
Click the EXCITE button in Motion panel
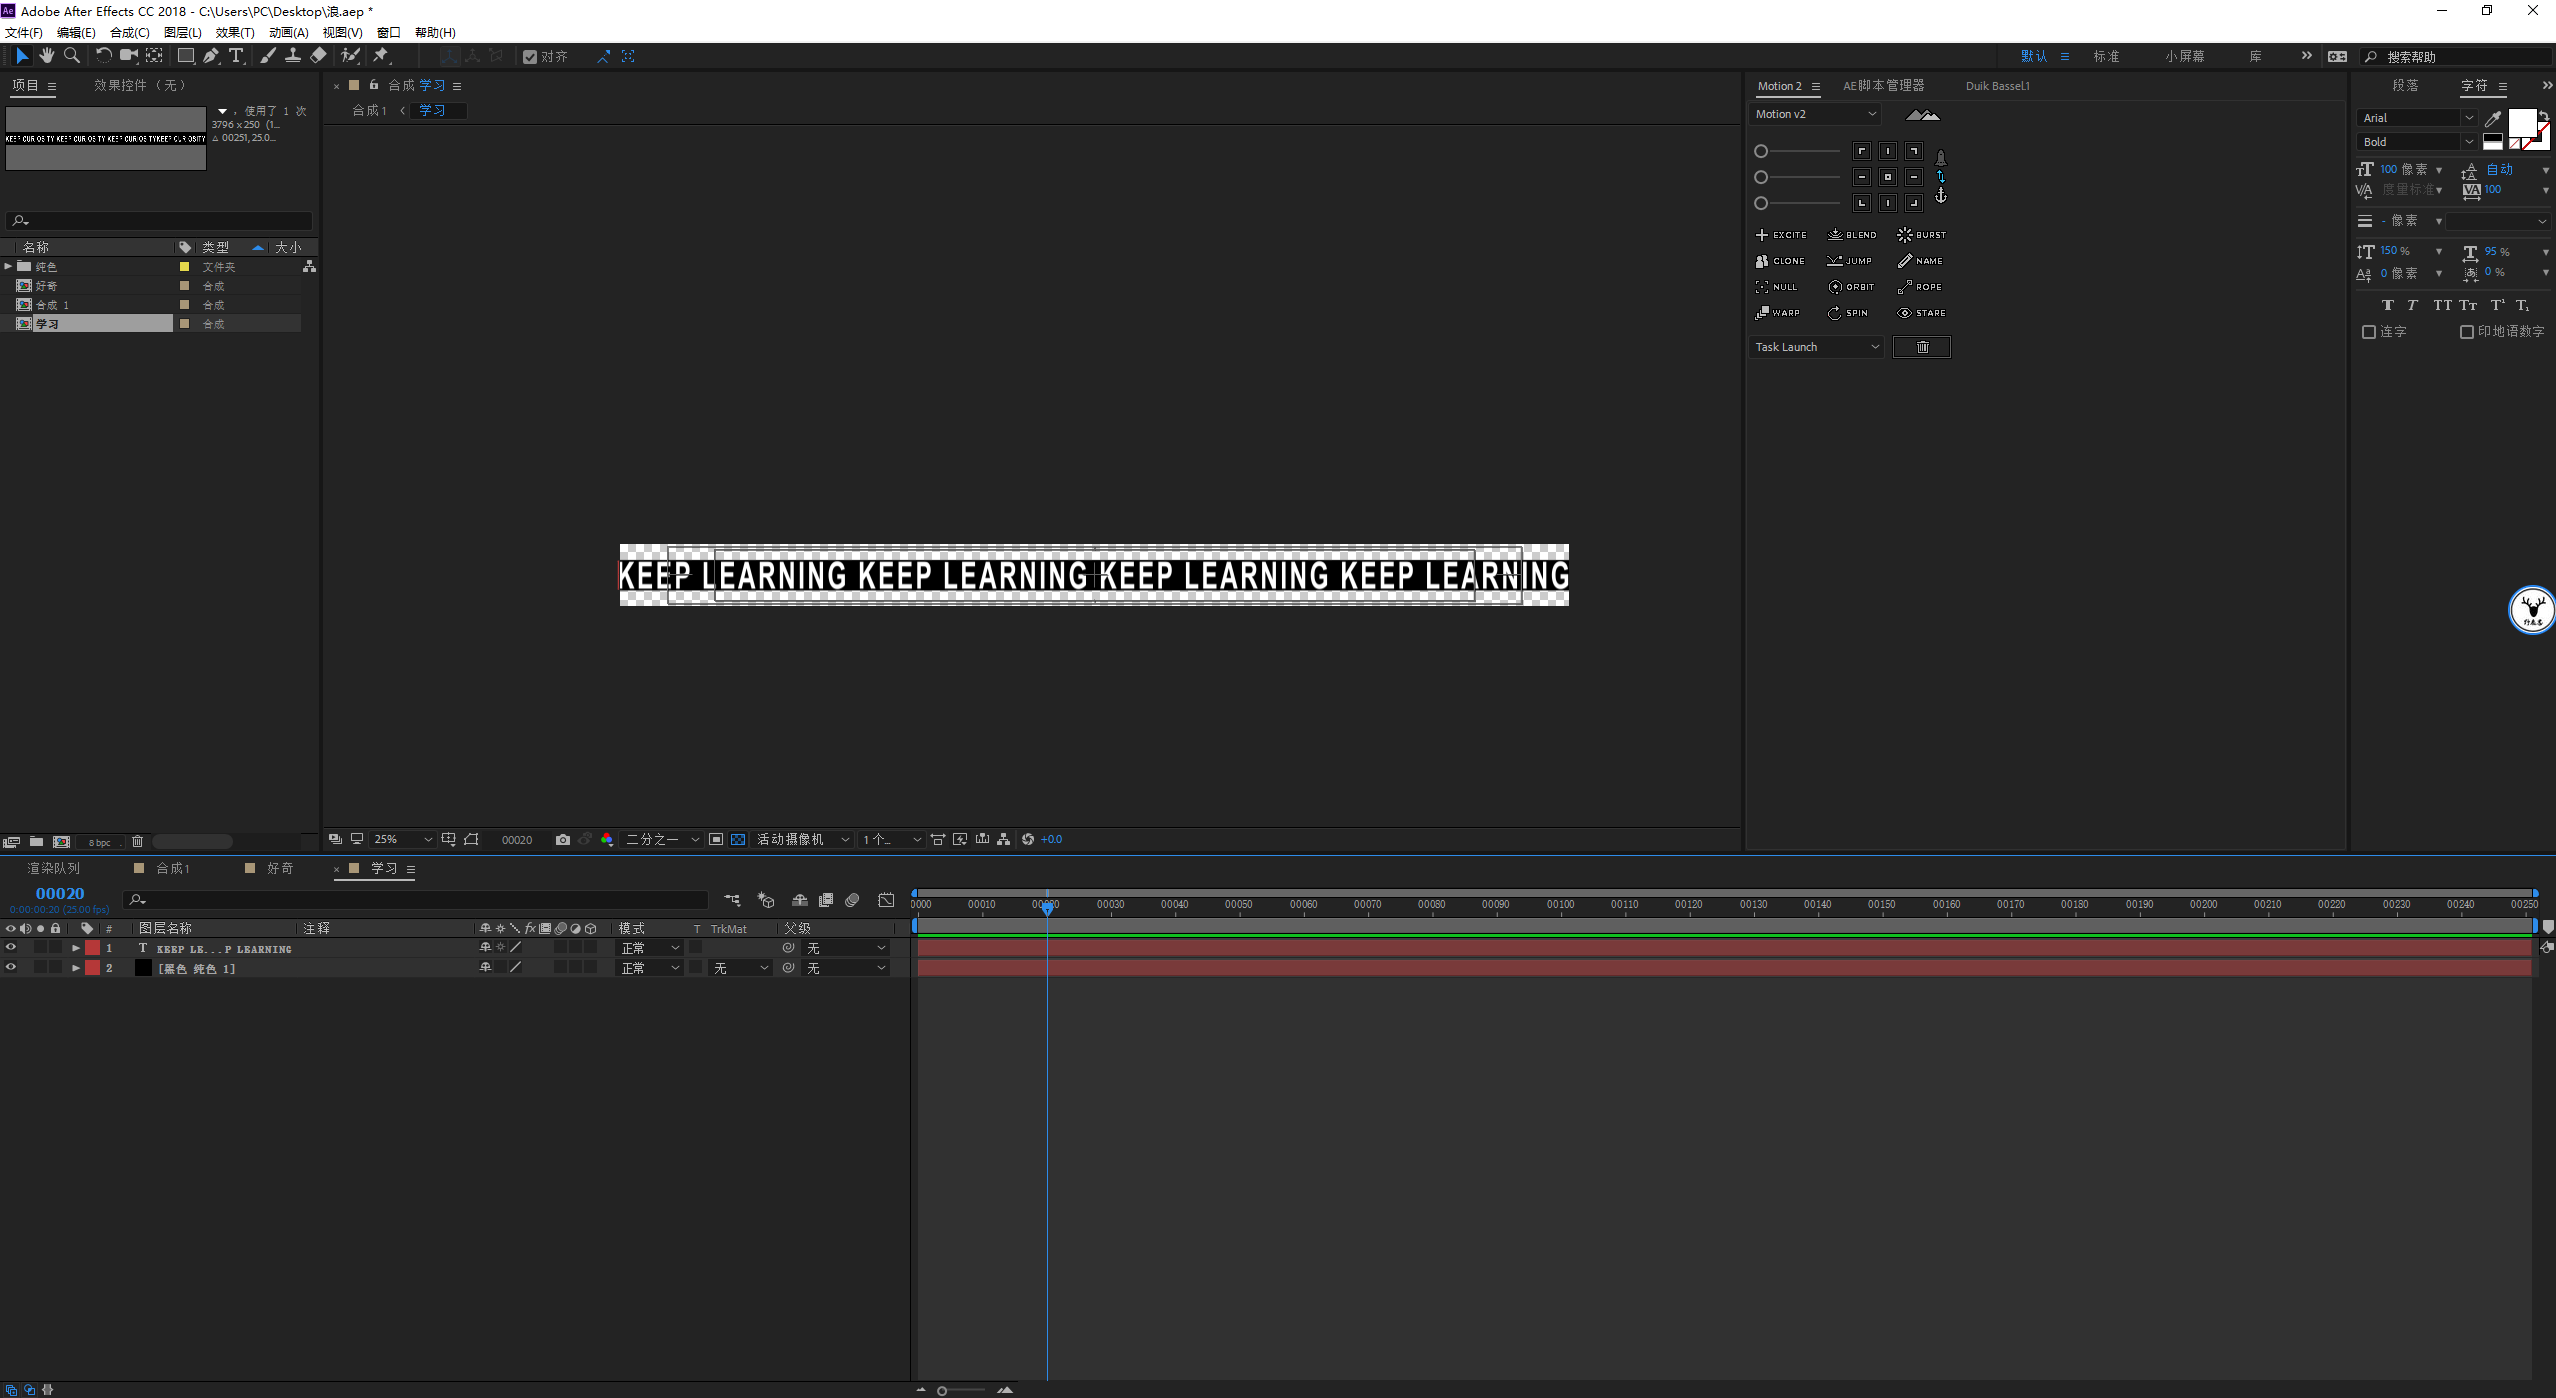point(1781,235)
